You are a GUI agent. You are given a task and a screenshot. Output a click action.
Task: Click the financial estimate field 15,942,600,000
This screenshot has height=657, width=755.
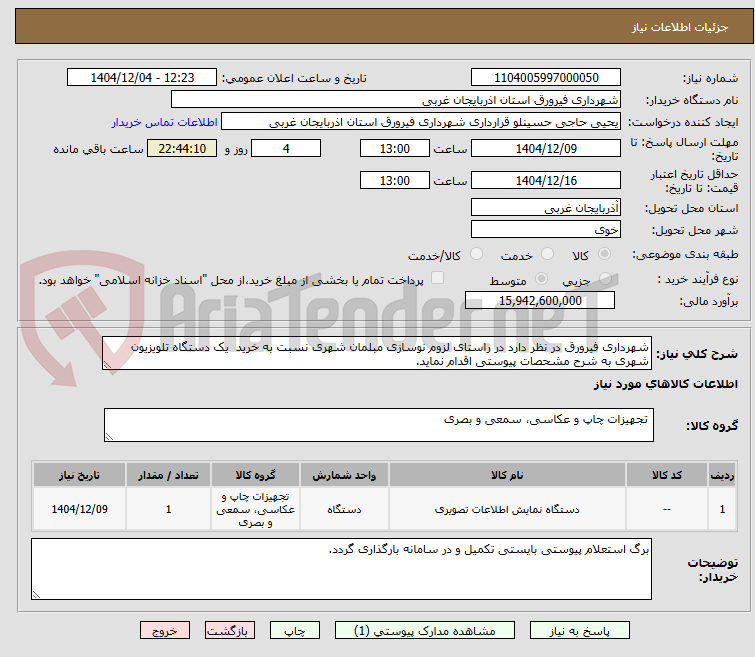[540, 300]
